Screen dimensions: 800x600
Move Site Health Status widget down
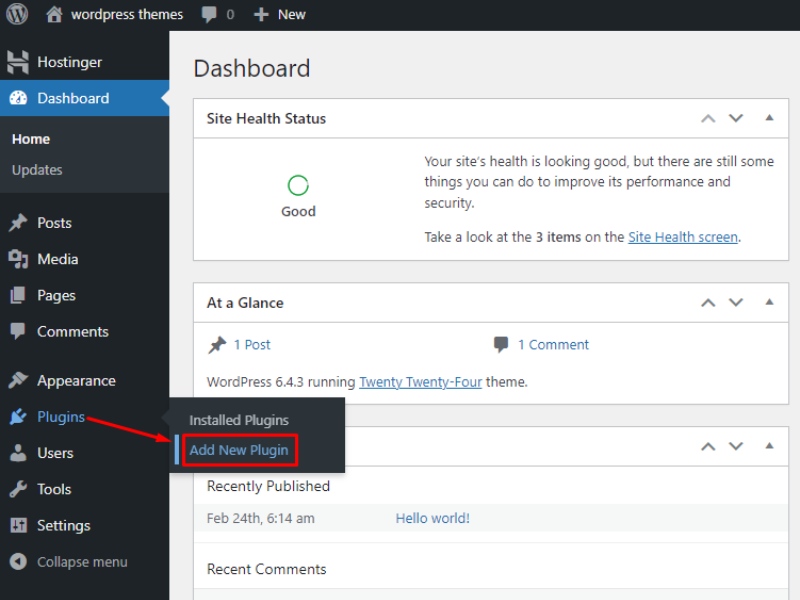pos(736,118)
